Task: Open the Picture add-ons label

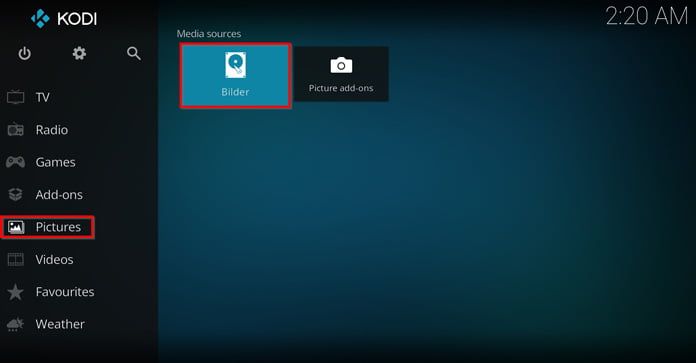Action: coord(341,88)
